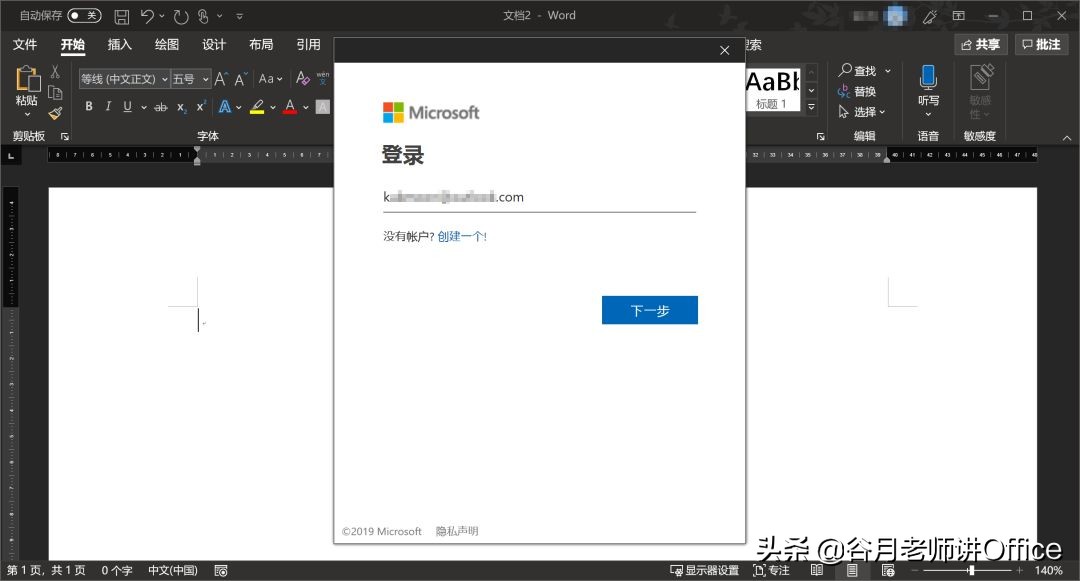The width and height of the screenshot is (1080, 581).
Task: Click the Undo arrow icon
Action: click(x=147, y=16)
